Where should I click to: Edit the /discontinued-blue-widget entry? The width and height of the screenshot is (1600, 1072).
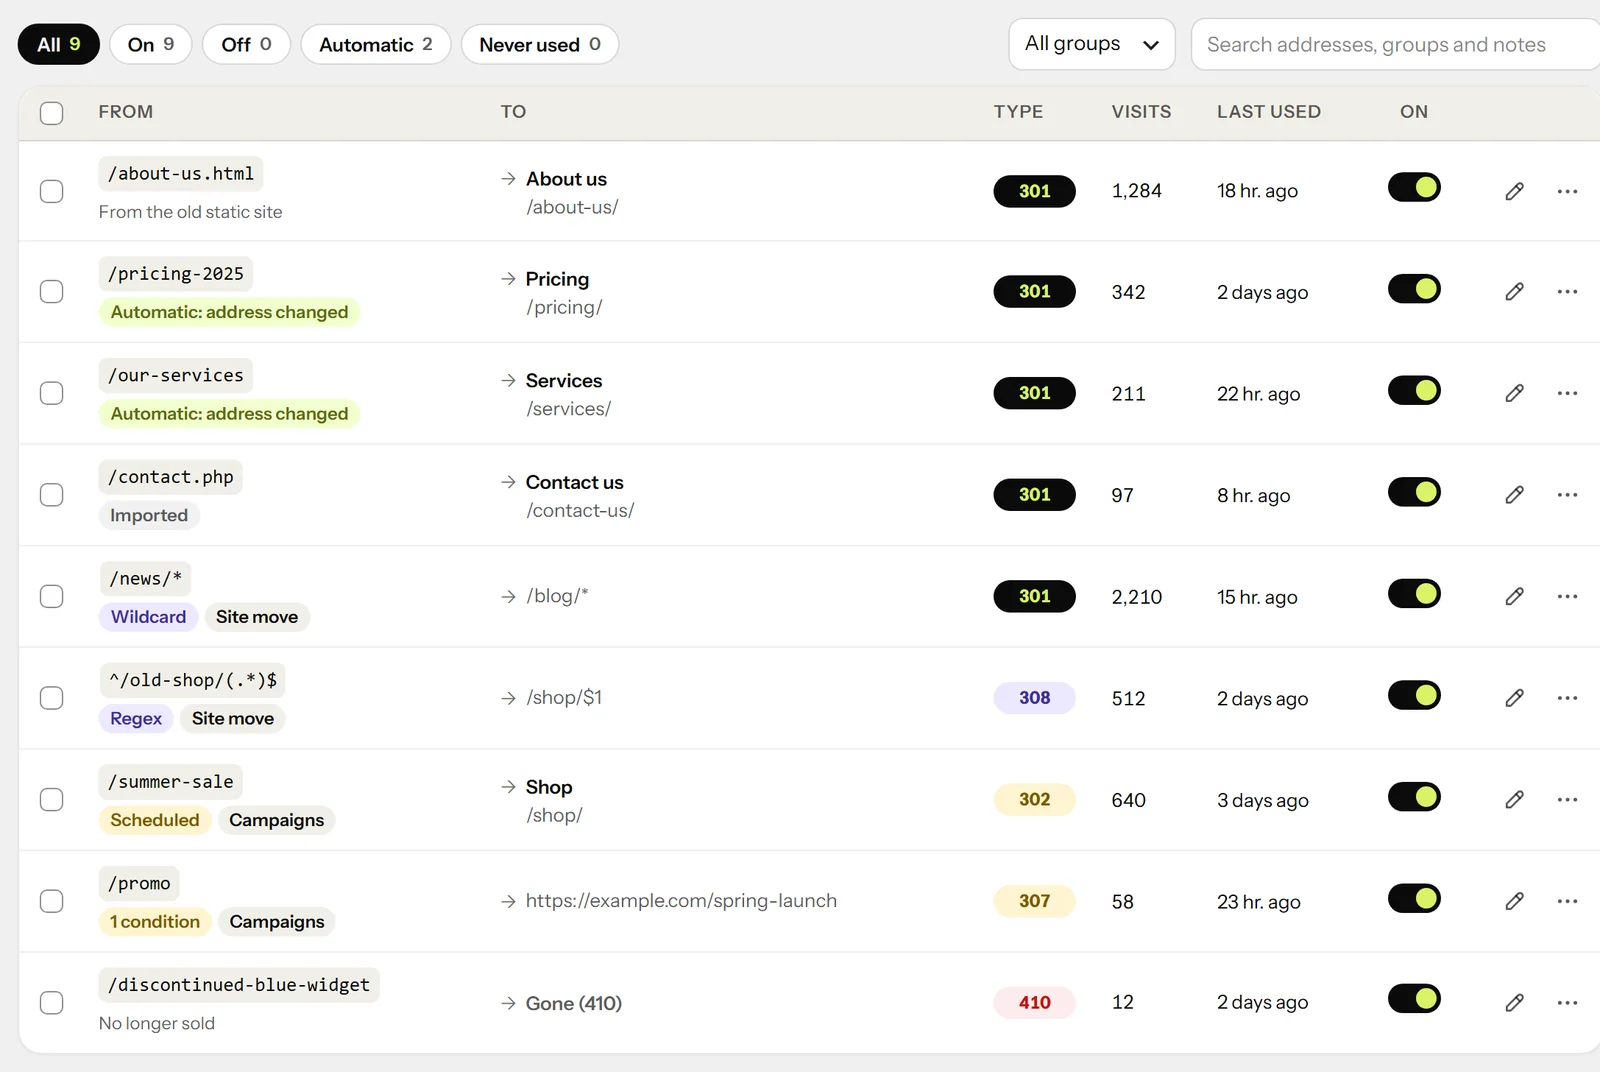point(1514,1002)
